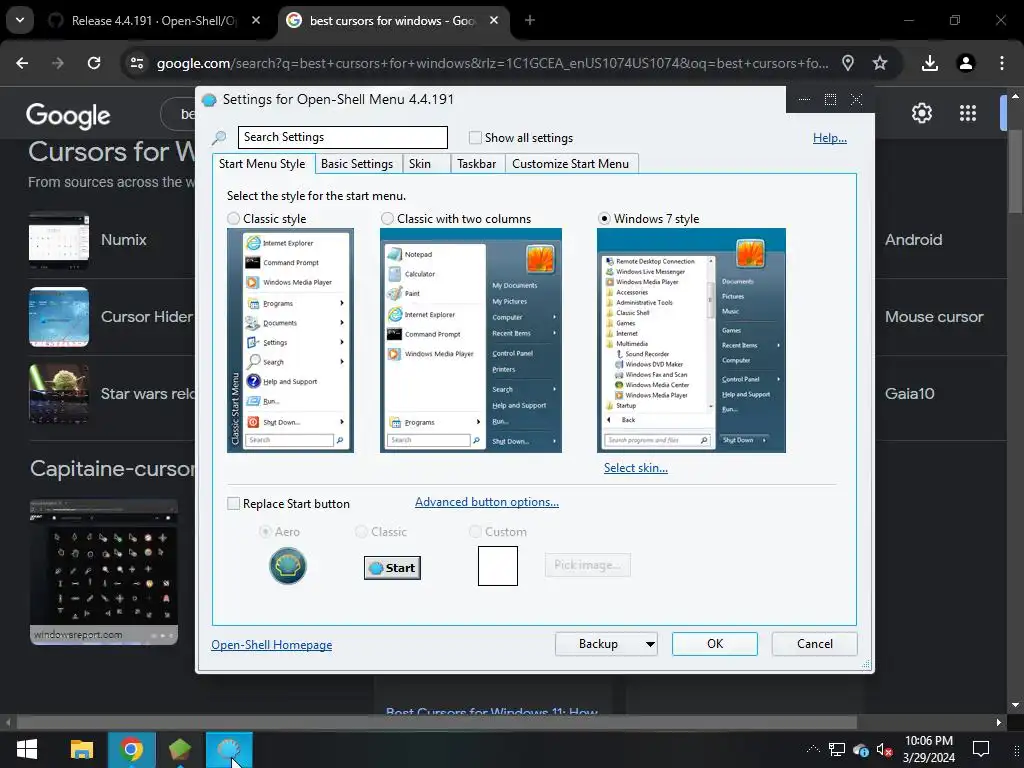
Task: Open Chrome profile icon
Action: [x=965, y=63]
